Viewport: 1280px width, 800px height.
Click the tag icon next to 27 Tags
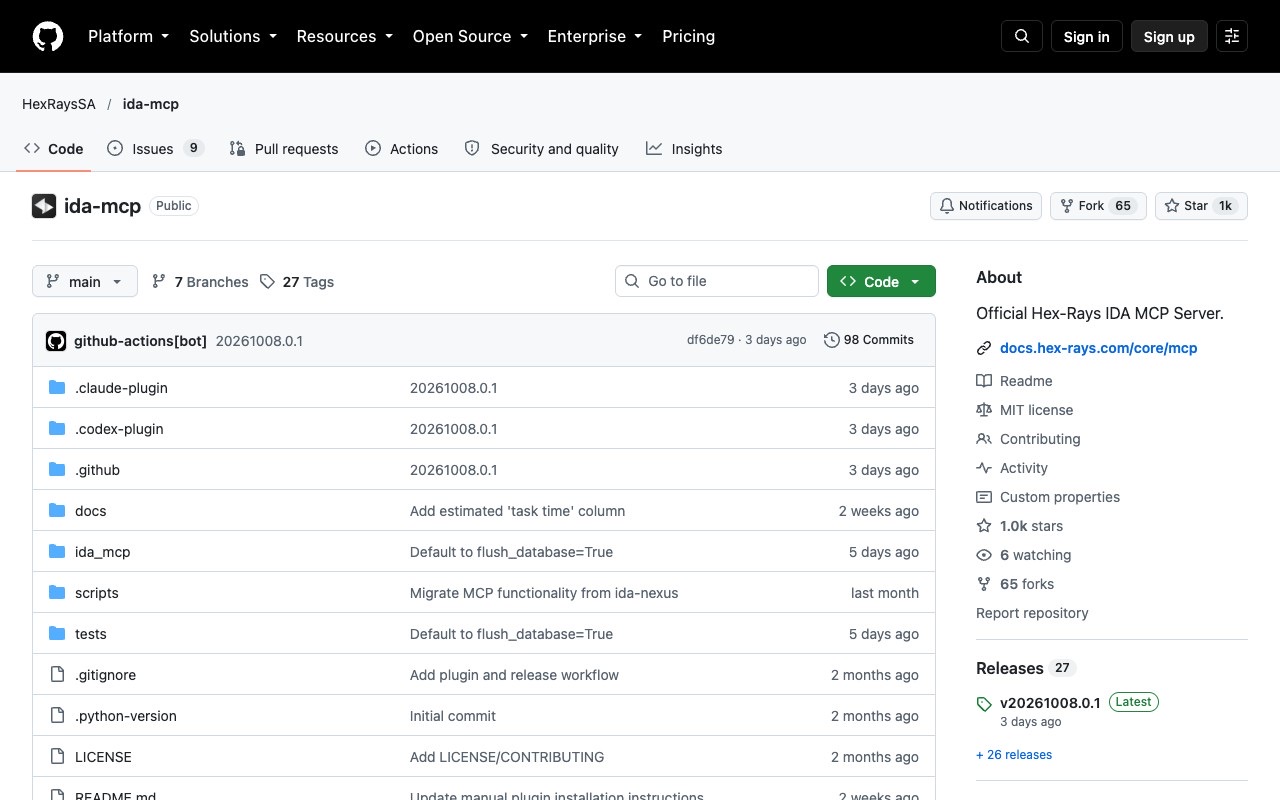[267, 282]
